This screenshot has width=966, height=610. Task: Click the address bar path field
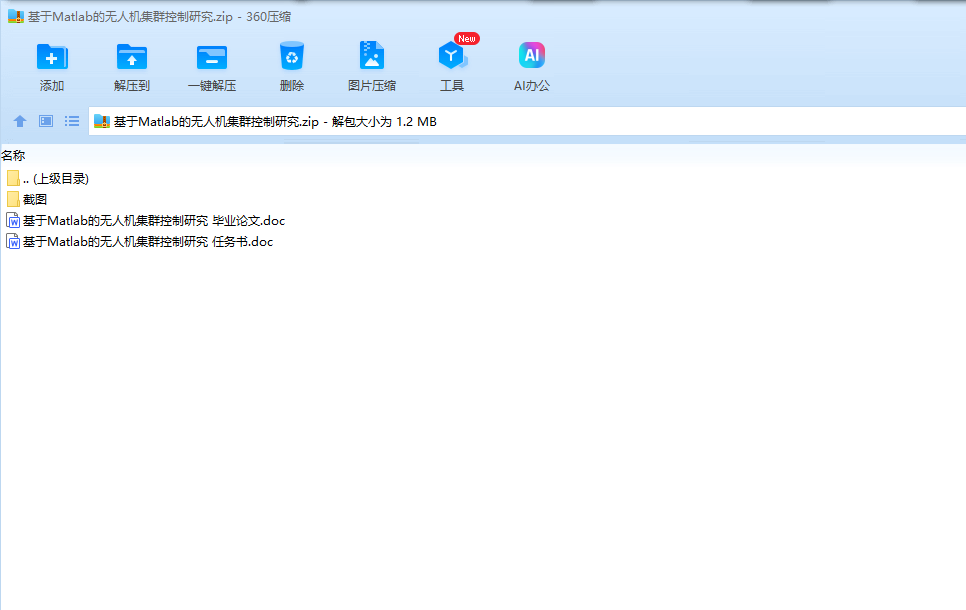[x=527, y=121]
